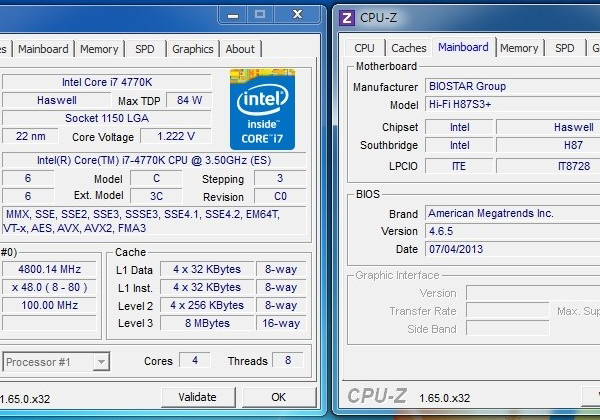Close the left CPU-Z window
The height and width of the screenshot is (420, 600).
(x=297, y=15)
